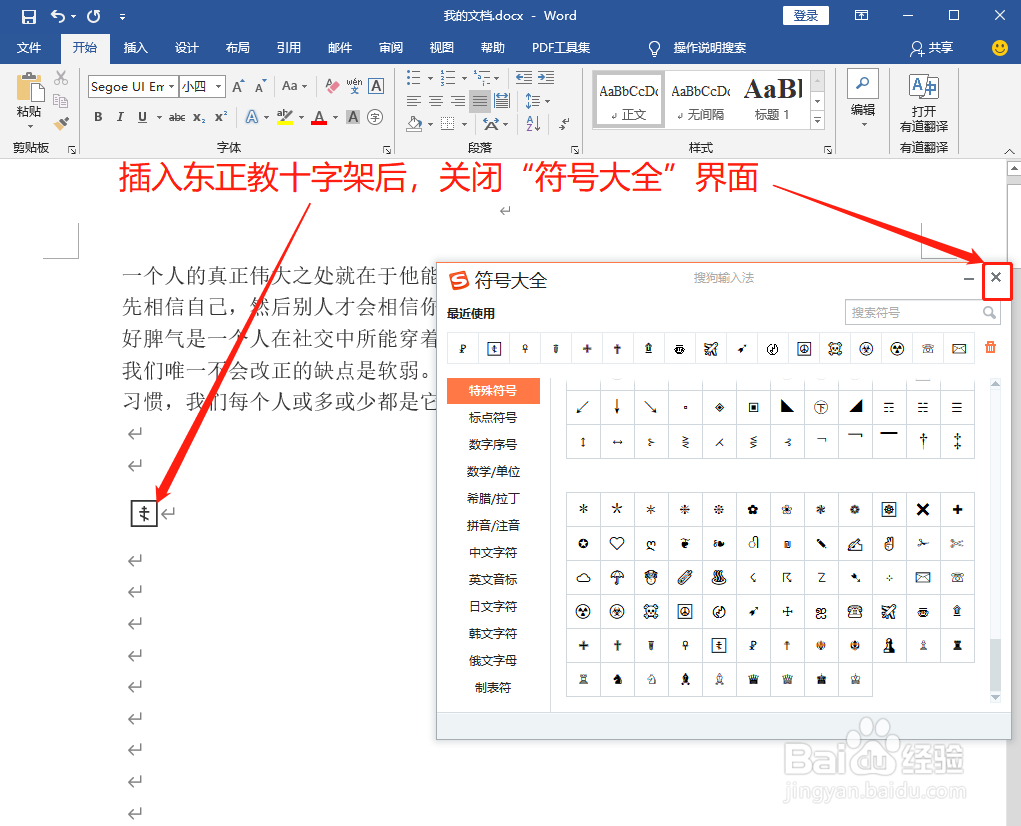
Task: Toggle underline formatting
Action: point(142,117)
